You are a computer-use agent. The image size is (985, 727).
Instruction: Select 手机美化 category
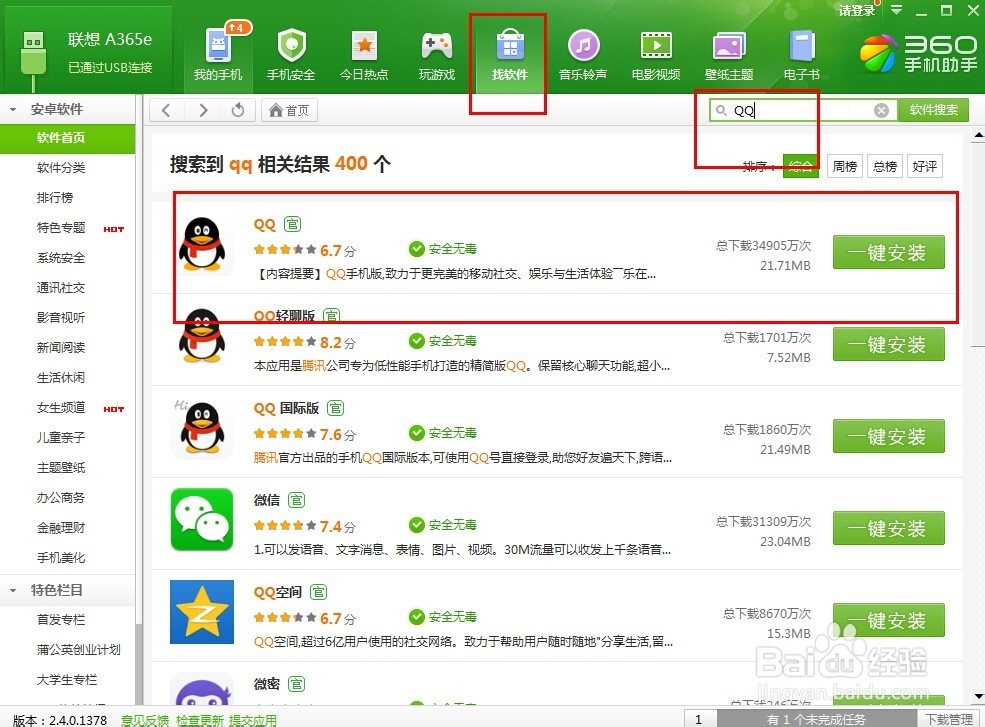coord(61,557)
